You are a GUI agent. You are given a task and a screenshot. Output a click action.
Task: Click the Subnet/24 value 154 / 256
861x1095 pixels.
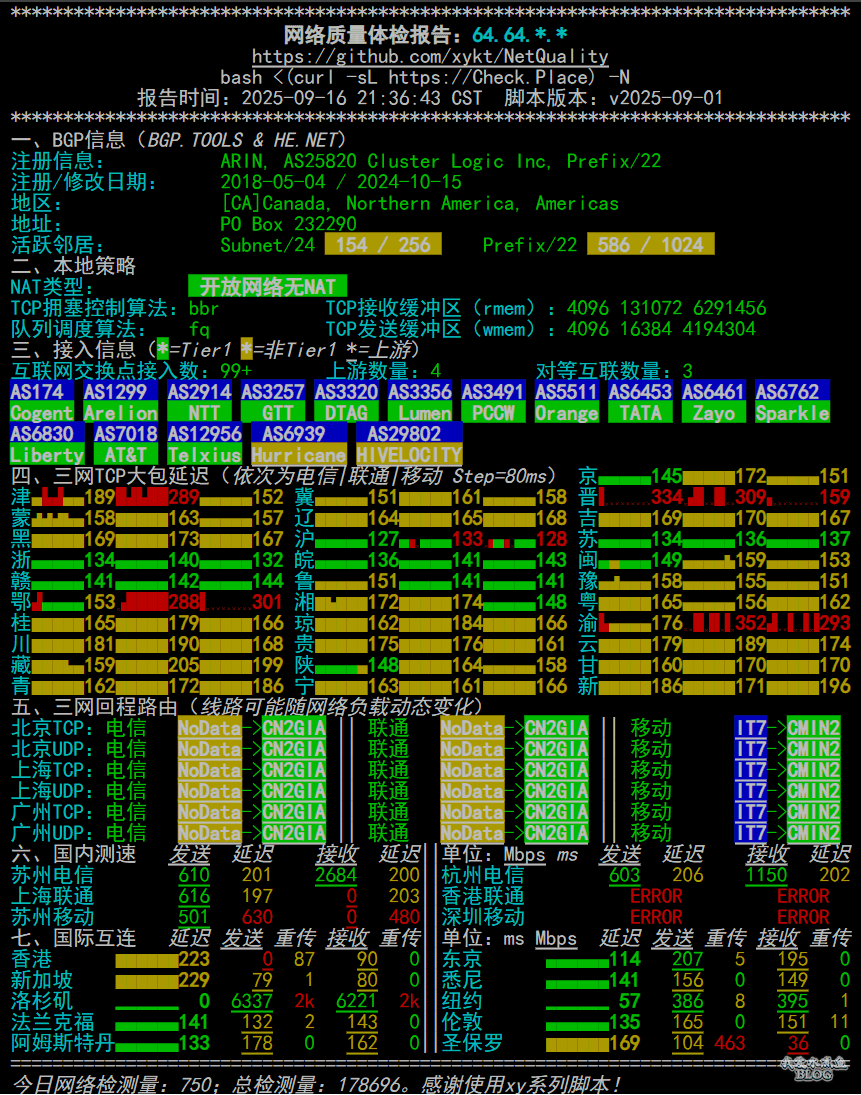tap(383, 244)
